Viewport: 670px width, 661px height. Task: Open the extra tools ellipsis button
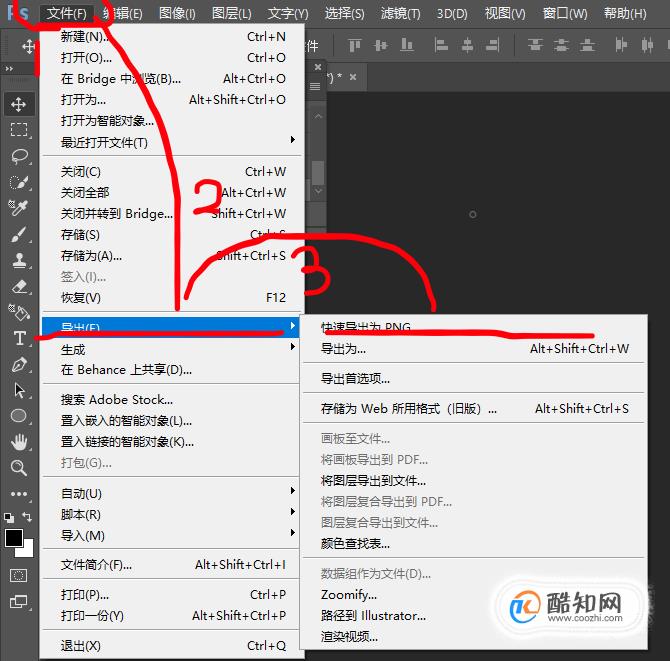point(18,494)
